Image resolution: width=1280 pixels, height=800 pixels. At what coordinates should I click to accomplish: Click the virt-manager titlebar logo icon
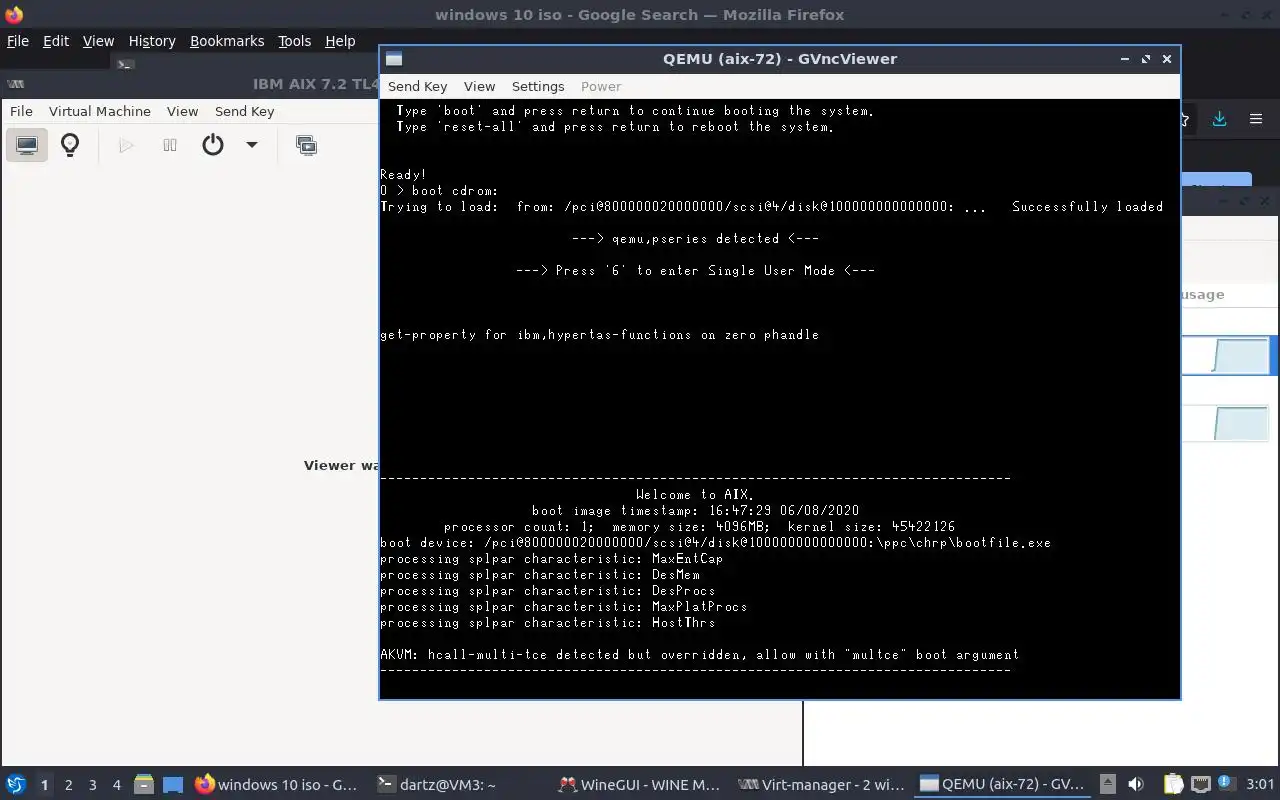click(15, 84)
